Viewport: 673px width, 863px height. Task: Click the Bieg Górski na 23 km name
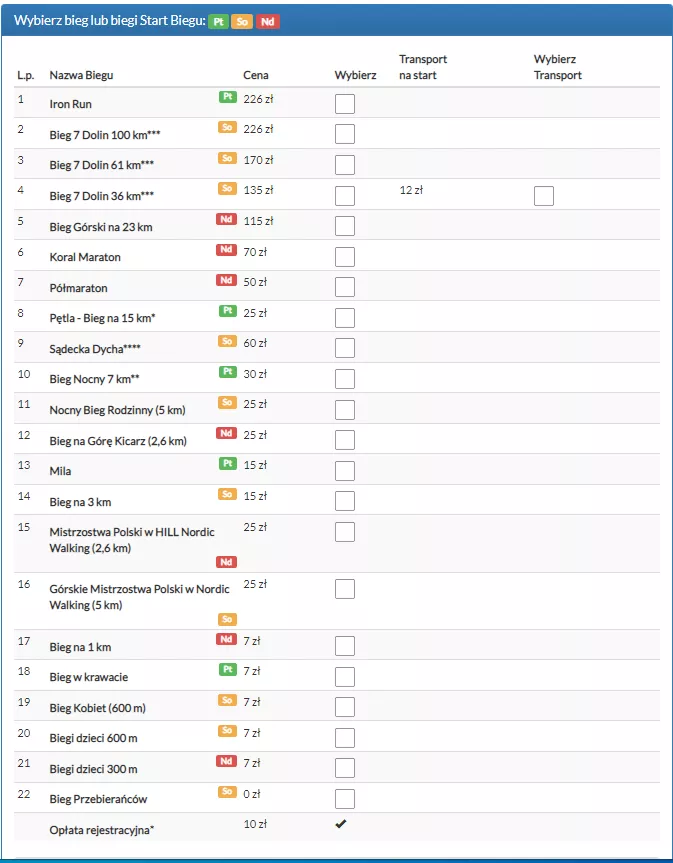pyautogui.click(x=100, y=227)
